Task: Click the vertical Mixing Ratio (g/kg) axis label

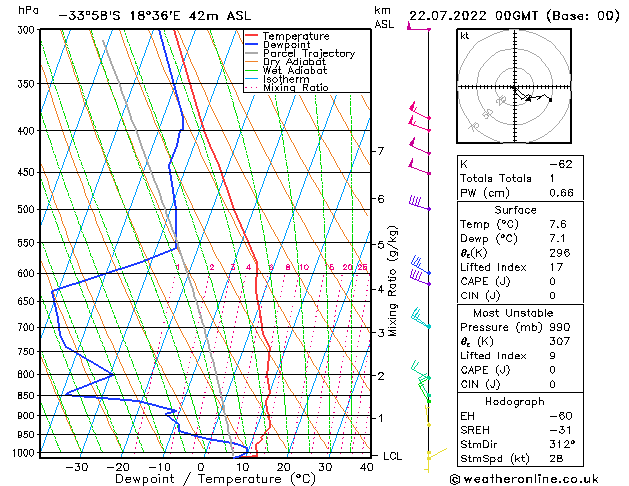Action: pos(392,281)
